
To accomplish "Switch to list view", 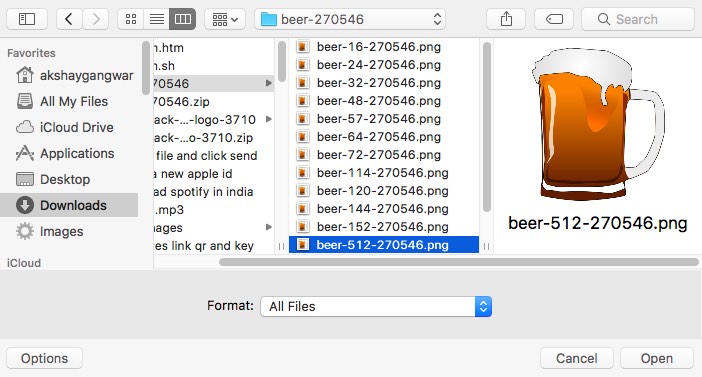I will 156,19.
